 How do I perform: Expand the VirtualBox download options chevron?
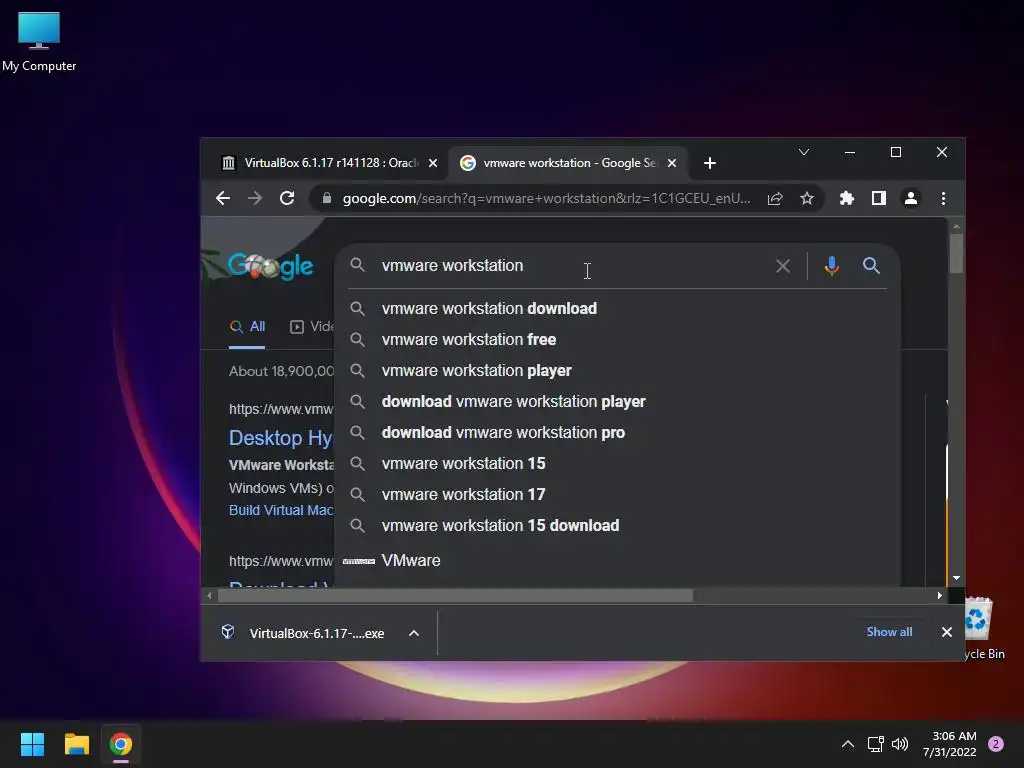414,633
